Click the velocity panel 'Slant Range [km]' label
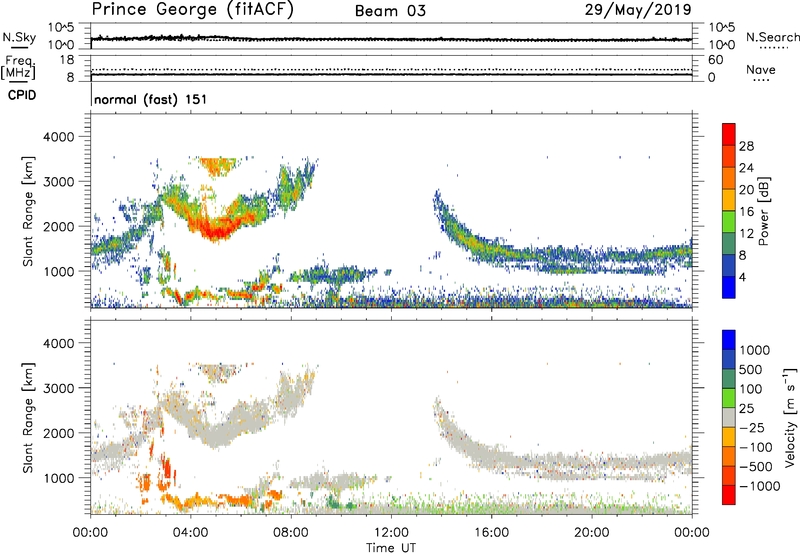 coord(28,417)
